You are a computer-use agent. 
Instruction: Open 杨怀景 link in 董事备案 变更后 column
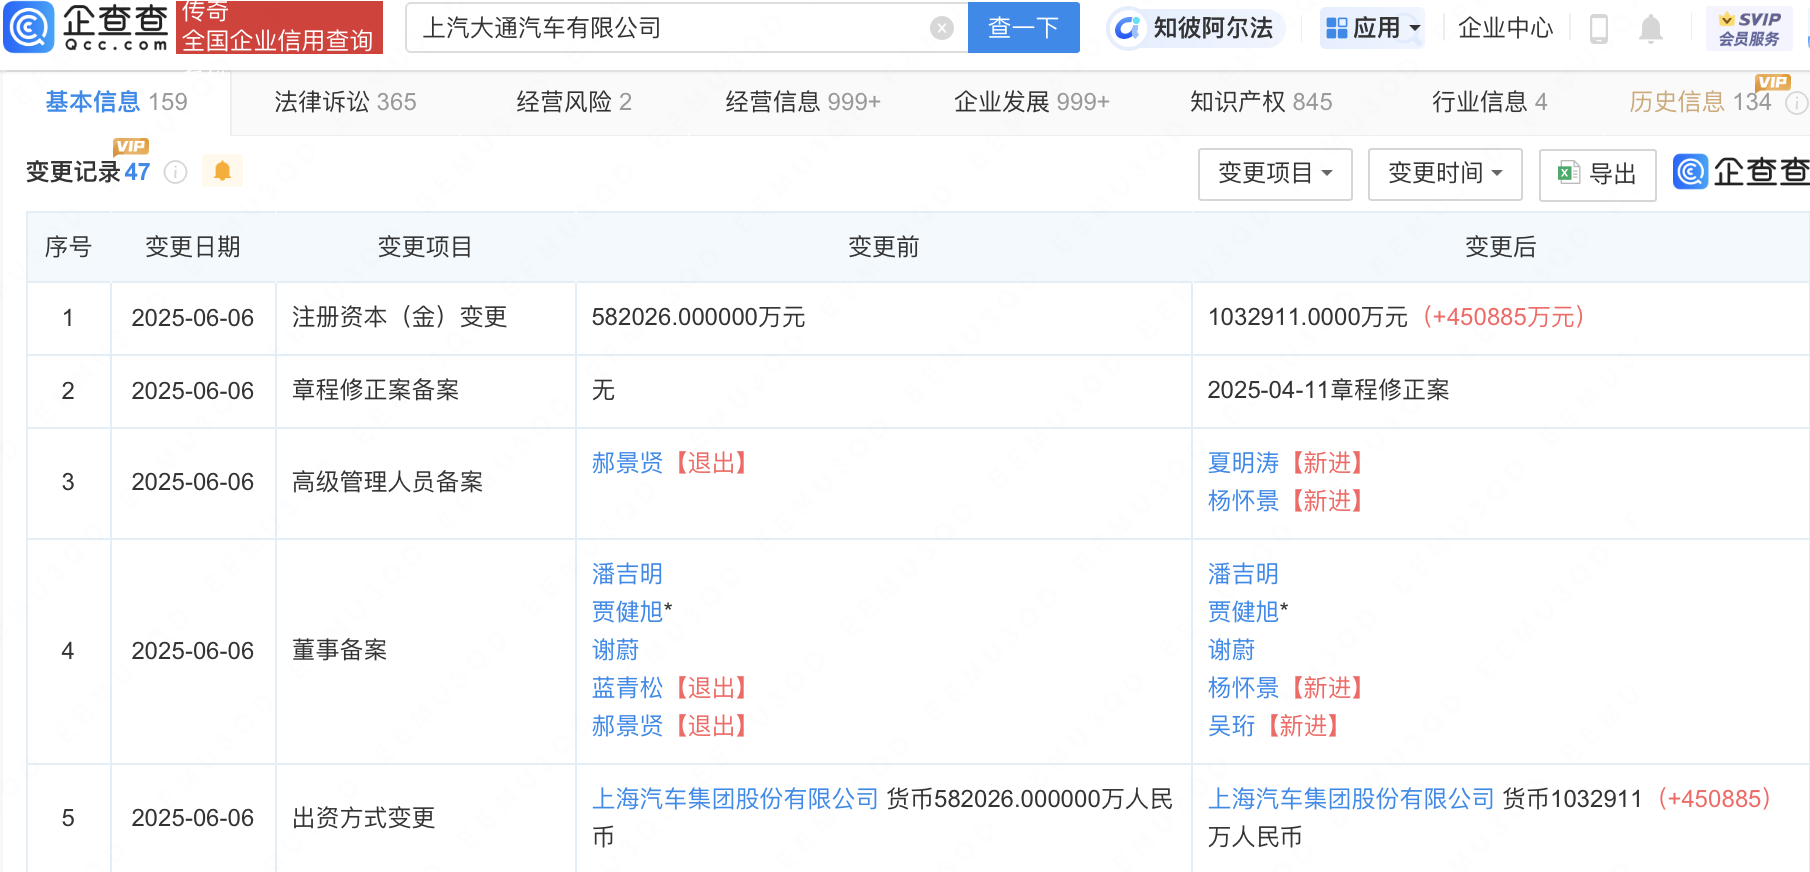1243,688
